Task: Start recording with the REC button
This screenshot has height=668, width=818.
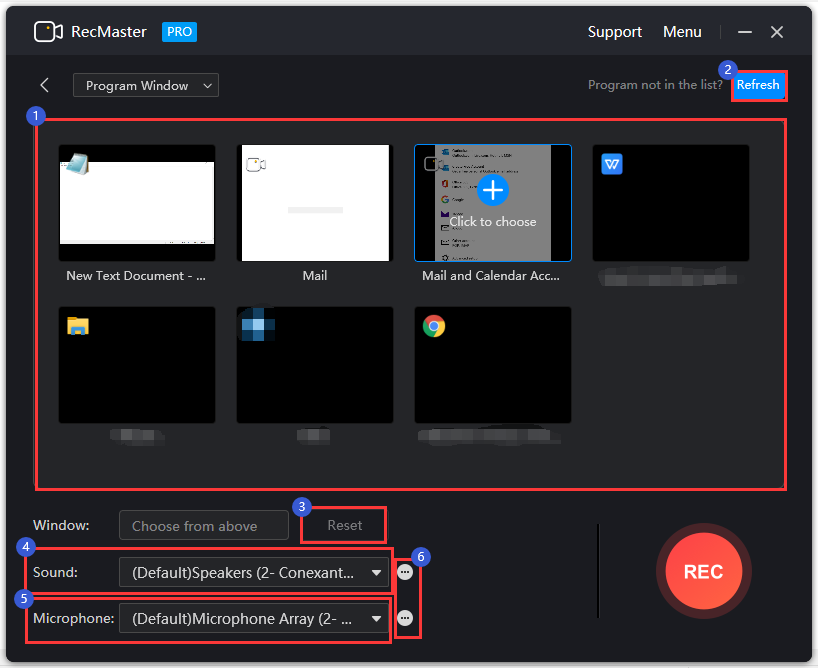Action: tap(703, 571)
